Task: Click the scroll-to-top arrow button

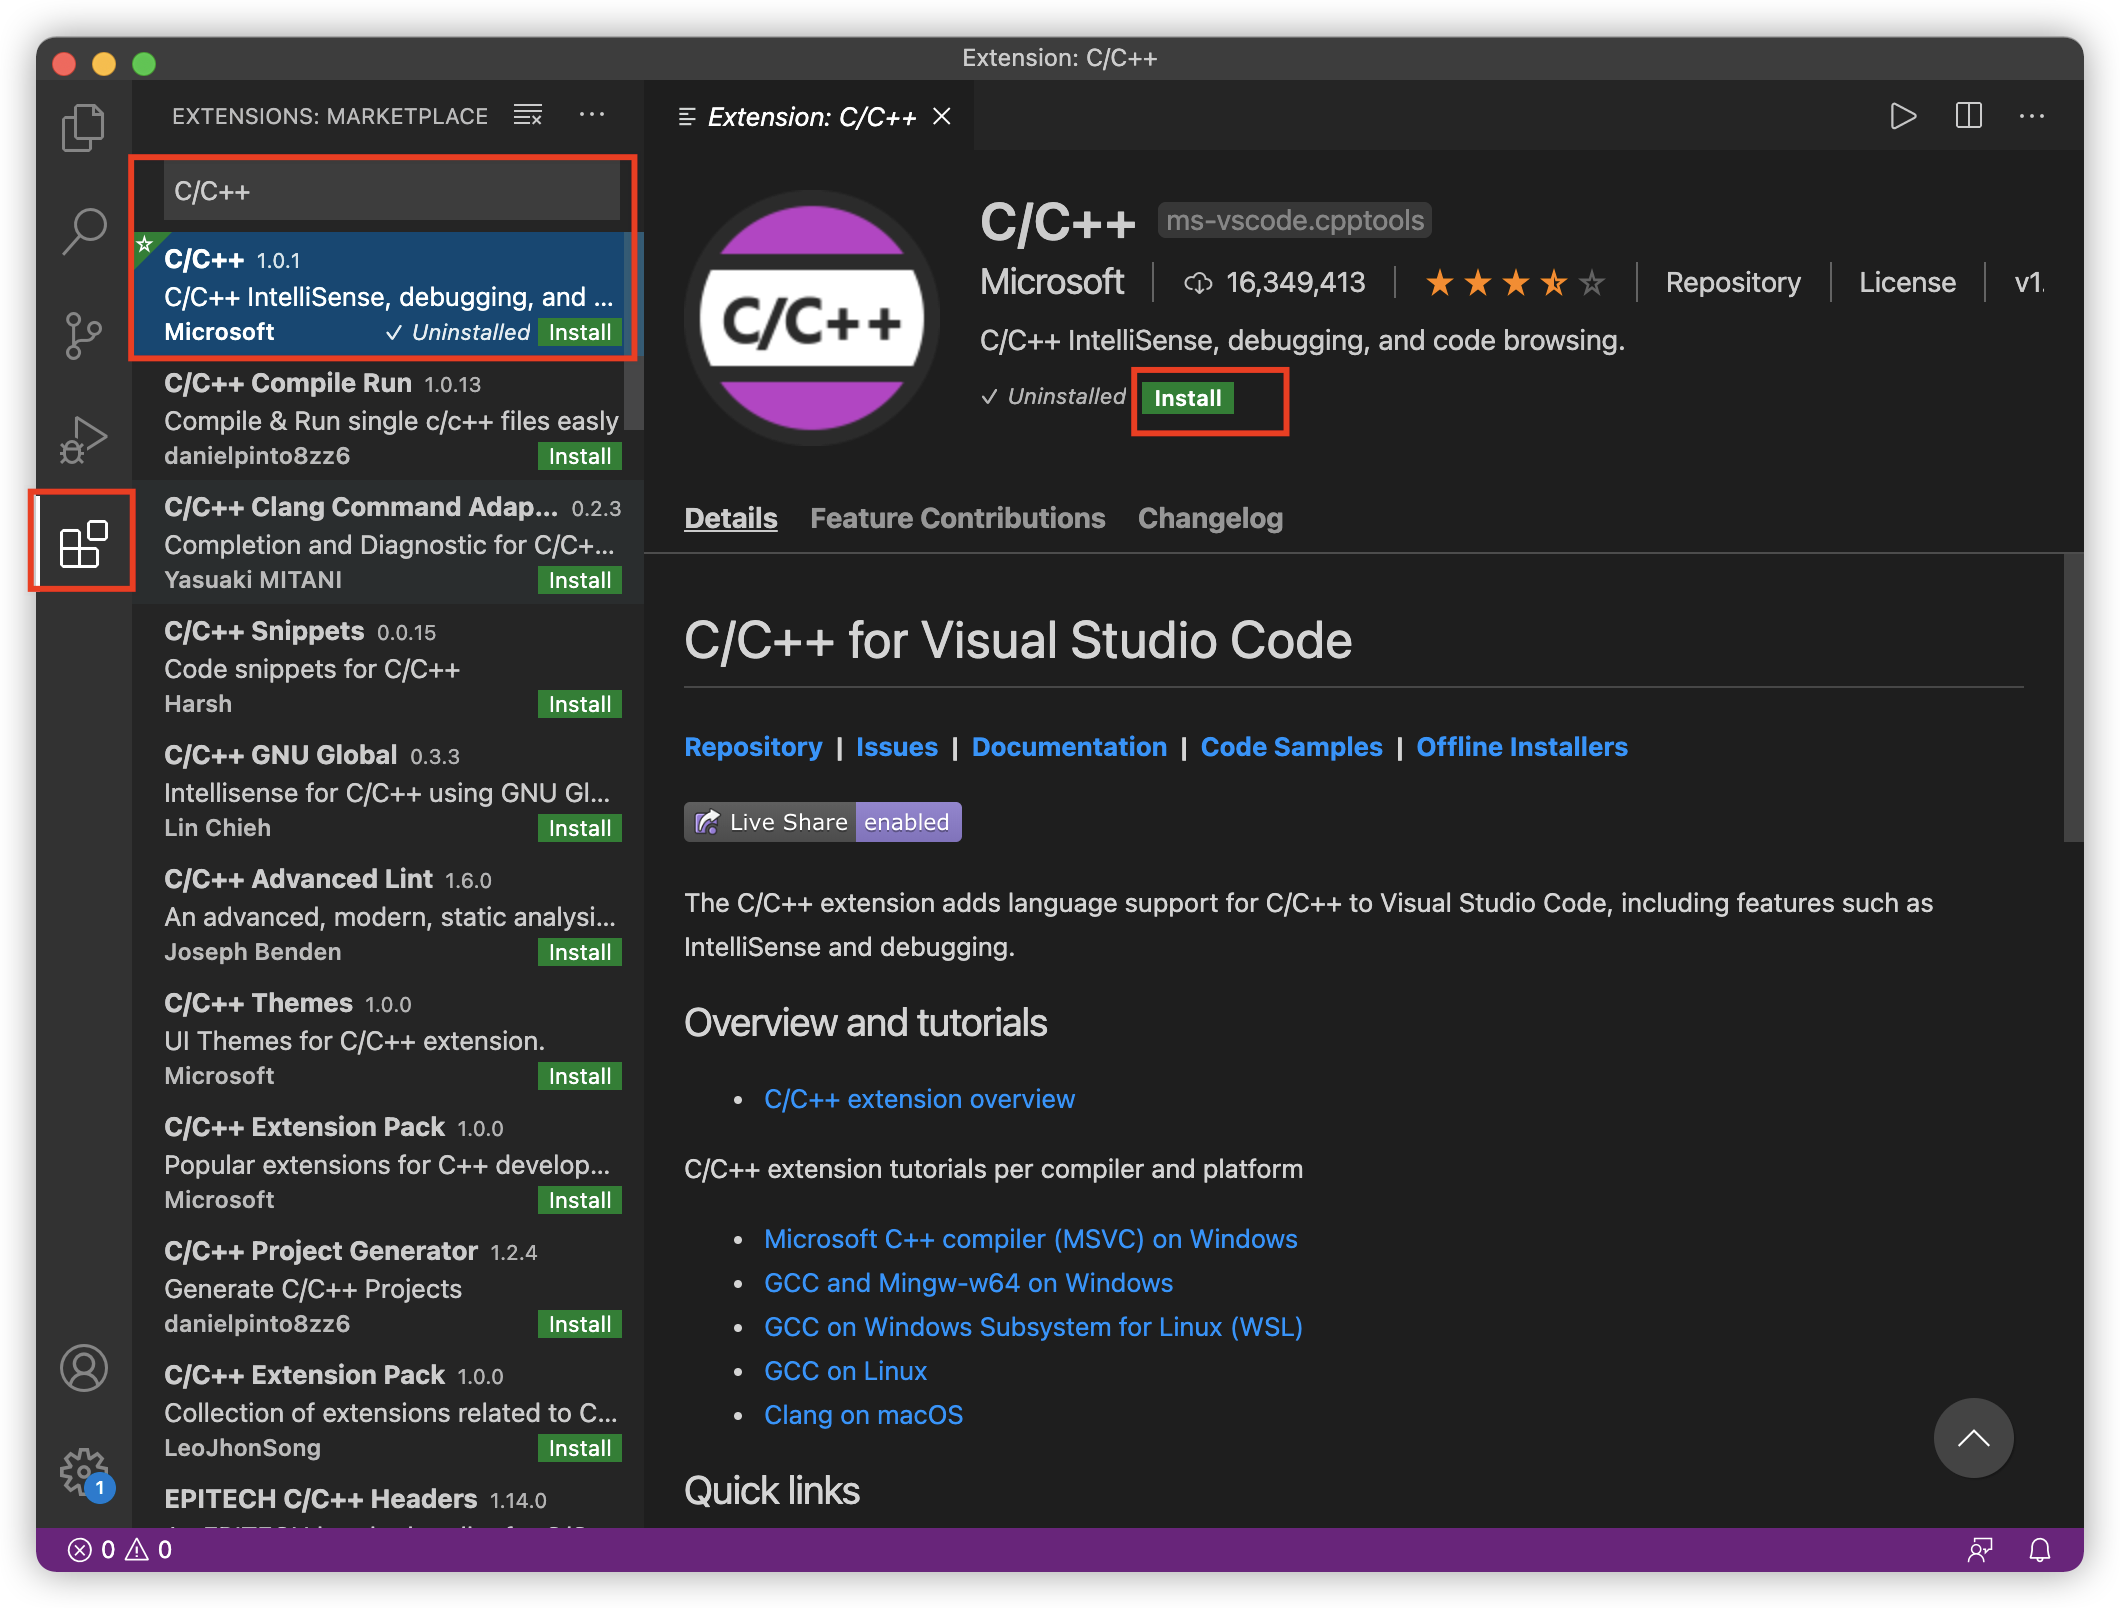Action: [x=1973, y=1438]
